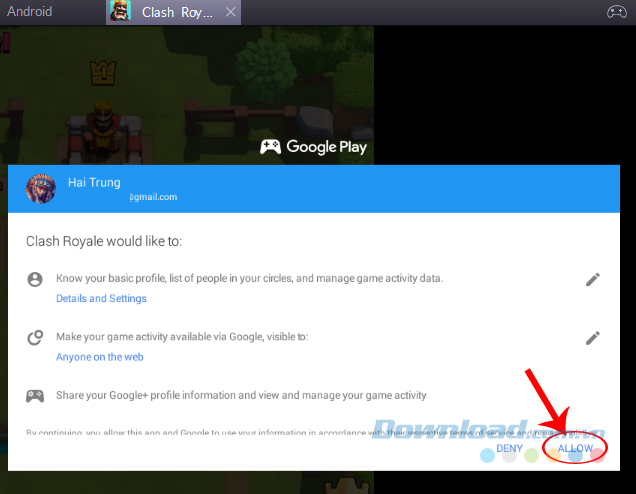Image resolution: width=636 pixels, height=494 pixels.
Task: Open the gamepad controls icon at top right
Action: (x=617, y=11)
